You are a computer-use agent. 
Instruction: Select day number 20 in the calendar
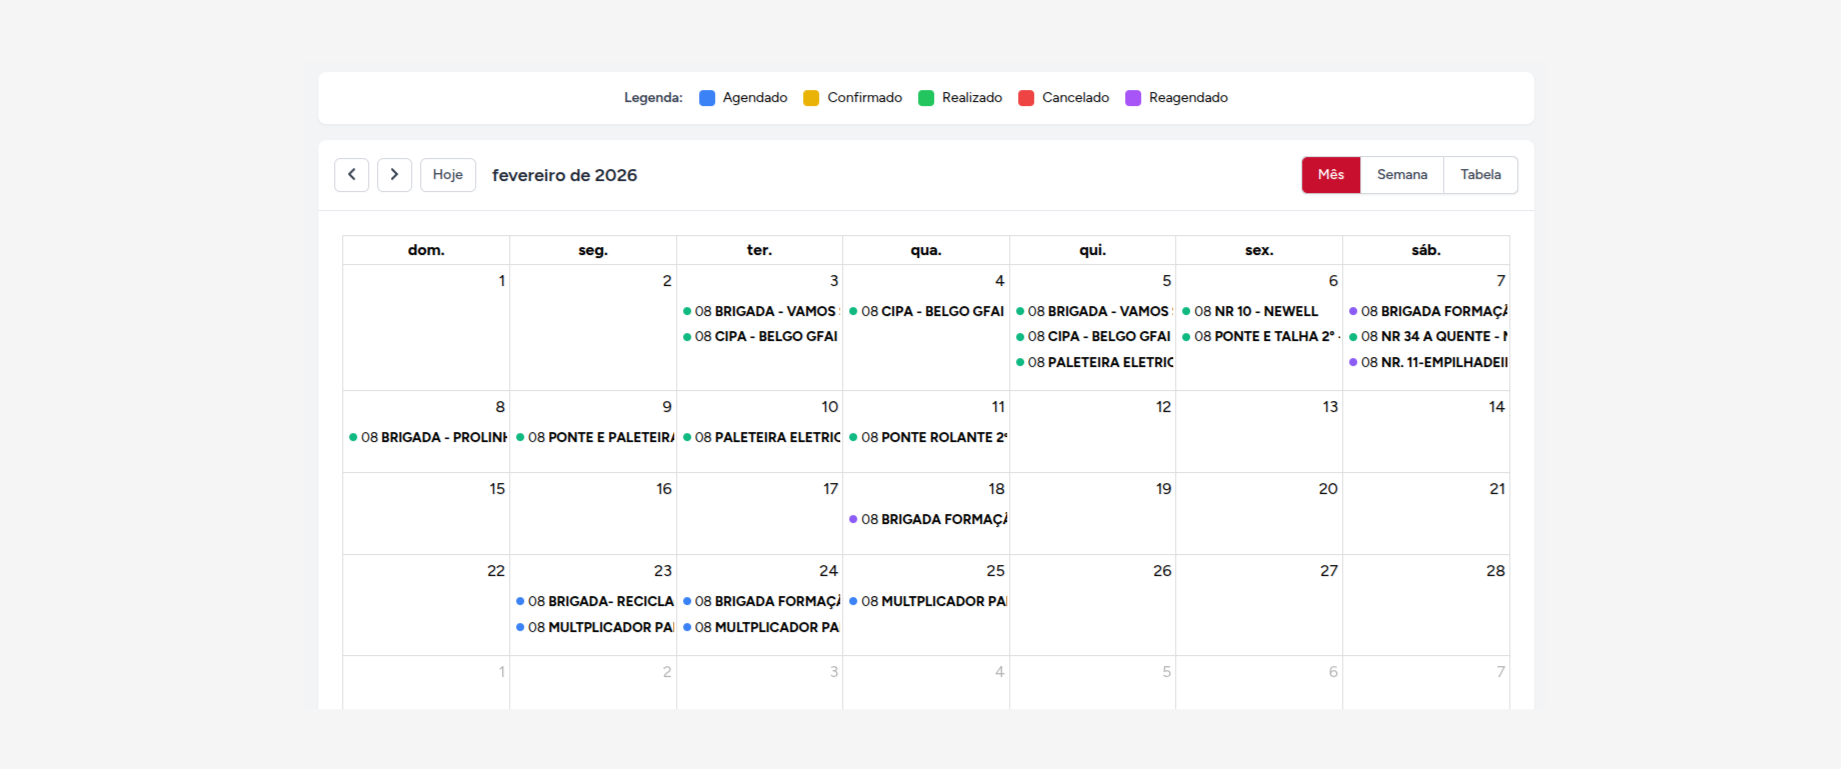pos(1328,489)
